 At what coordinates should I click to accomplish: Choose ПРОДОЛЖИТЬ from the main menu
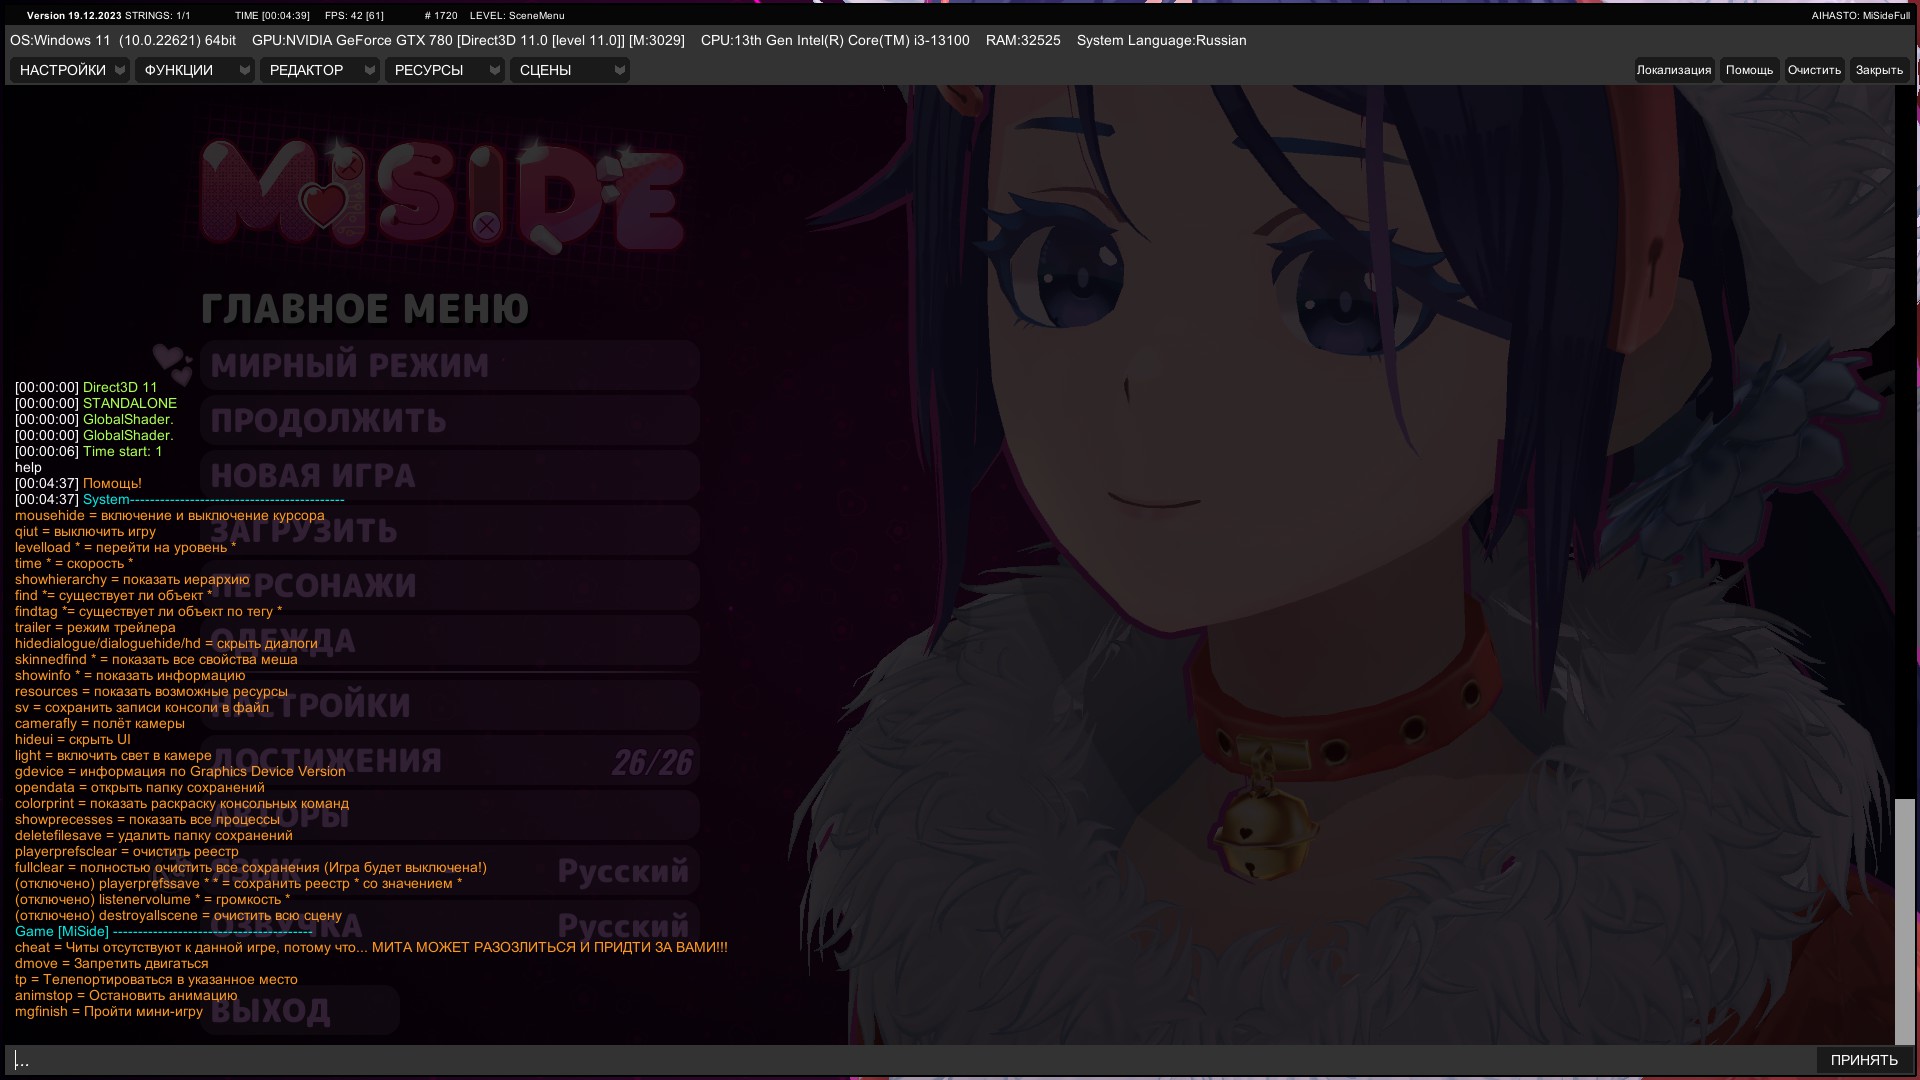[448, 421]
